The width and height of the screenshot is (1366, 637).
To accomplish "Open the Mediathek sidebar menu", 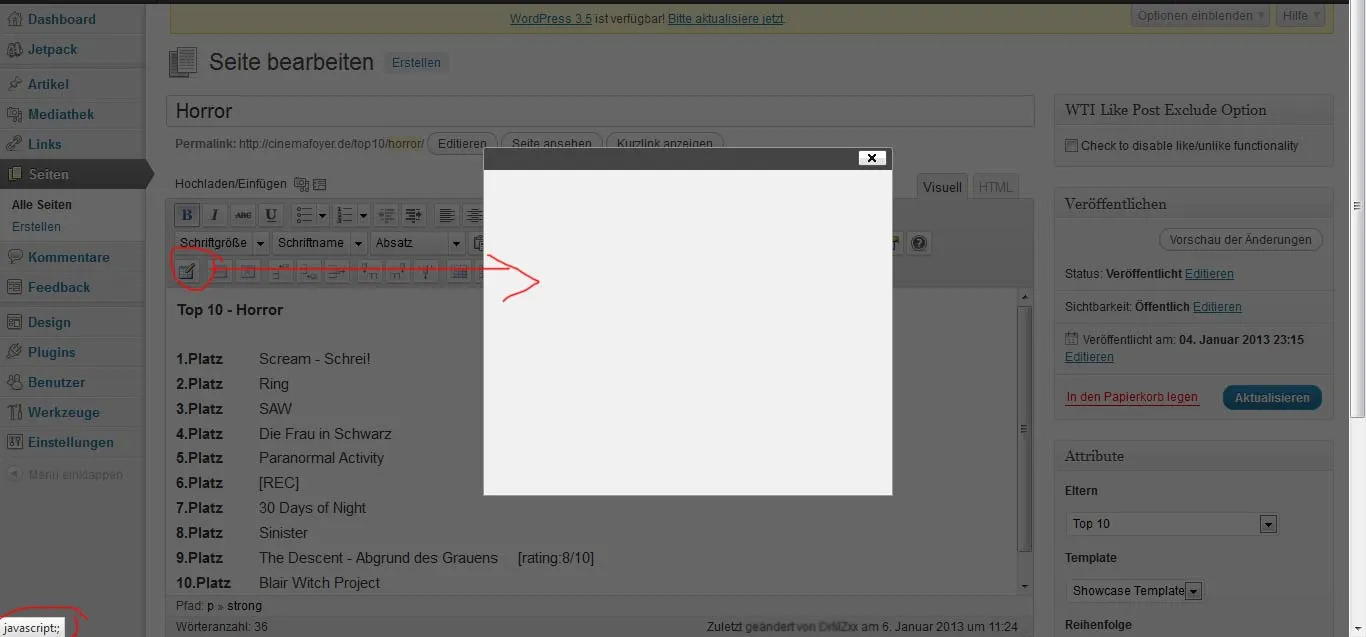I will [x=61, y=114].
